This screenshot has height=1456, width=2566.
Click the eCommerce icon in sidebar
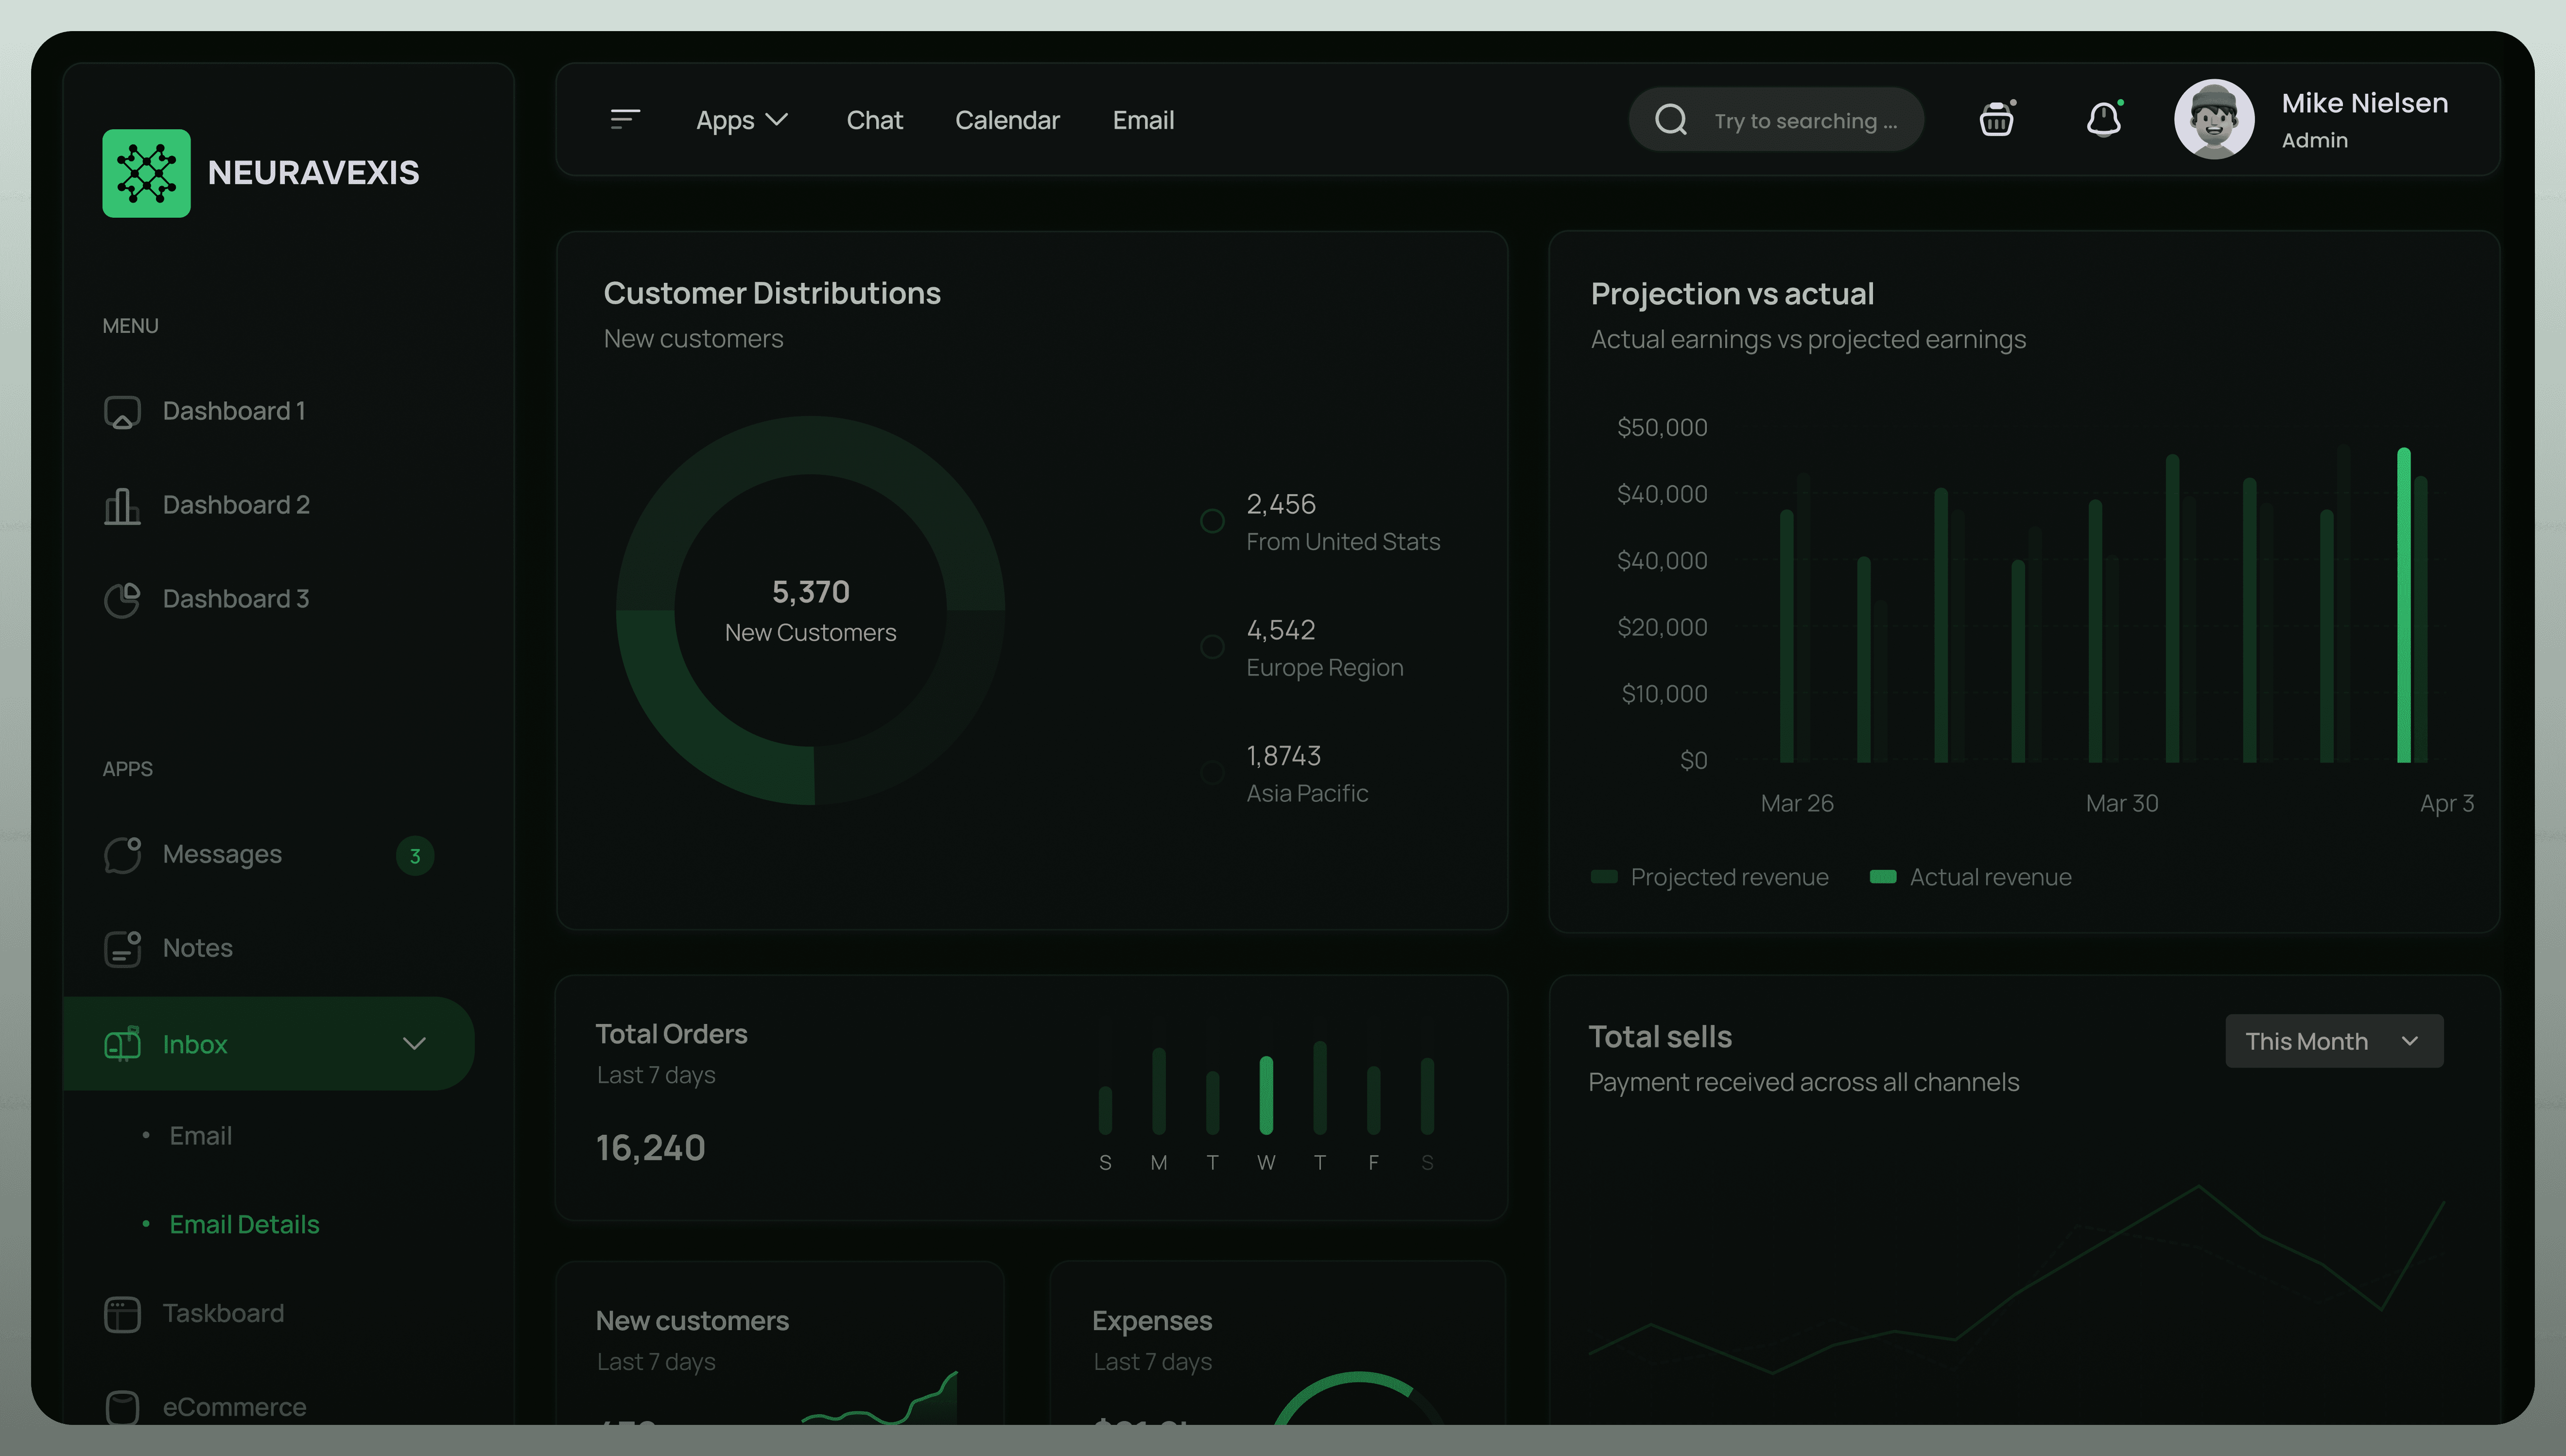122,1407
